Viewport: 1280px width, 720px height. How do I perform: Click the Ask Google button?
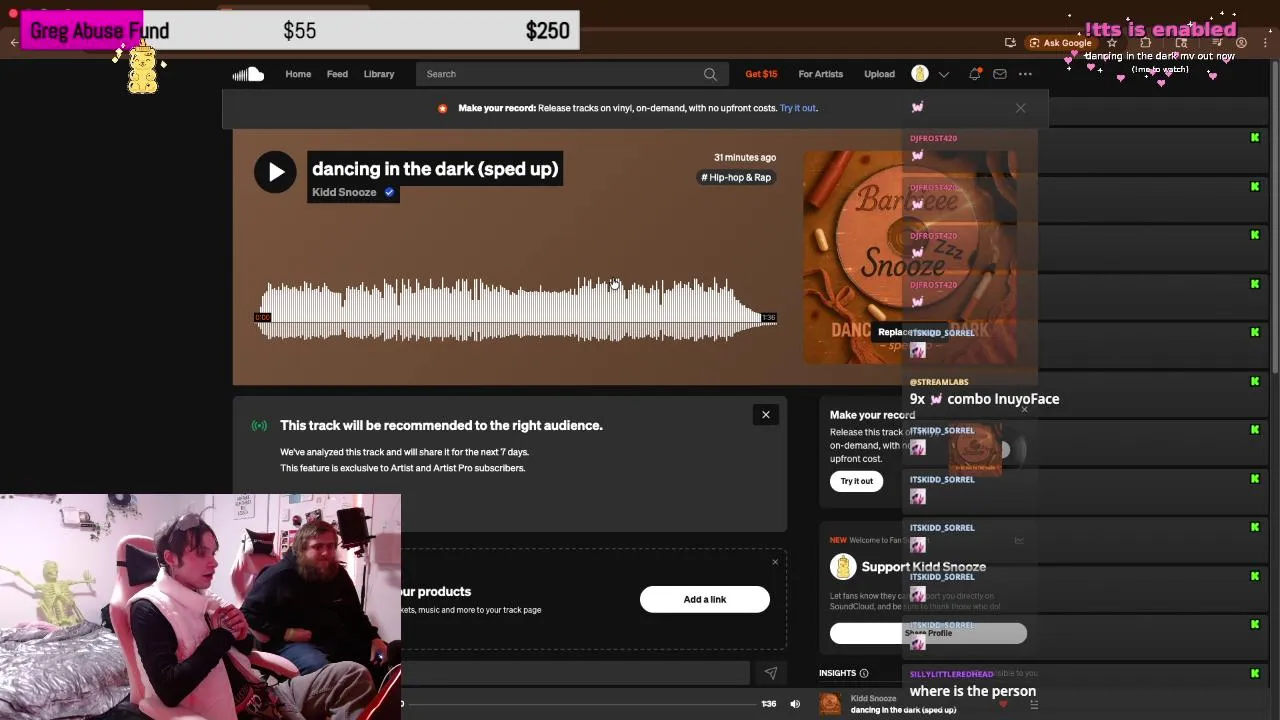click(x=1061, y=43)
